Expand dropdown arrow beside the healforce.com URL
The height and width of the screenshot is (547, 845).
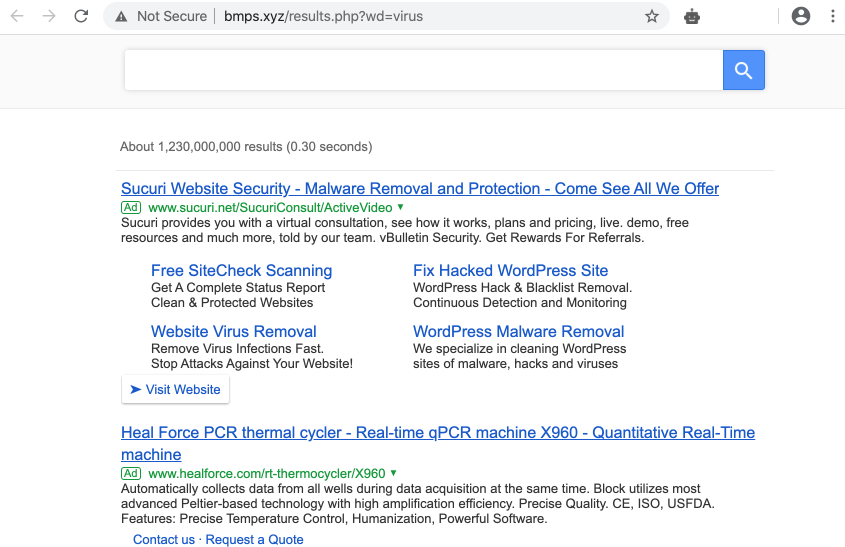tap(393, 473)
